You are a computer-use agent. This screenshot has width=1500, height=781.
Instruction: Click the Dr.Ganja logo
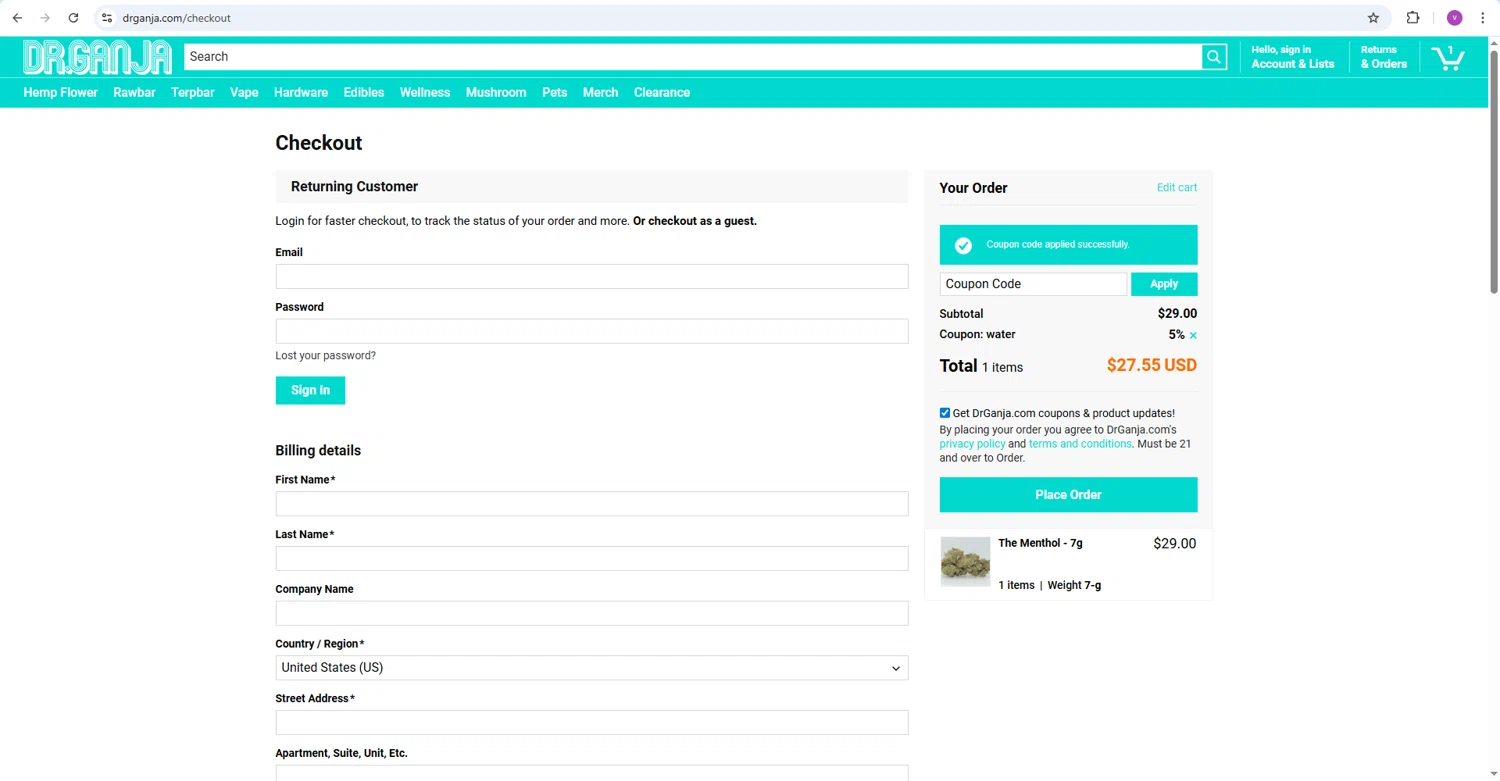click(x=97, y=58)
